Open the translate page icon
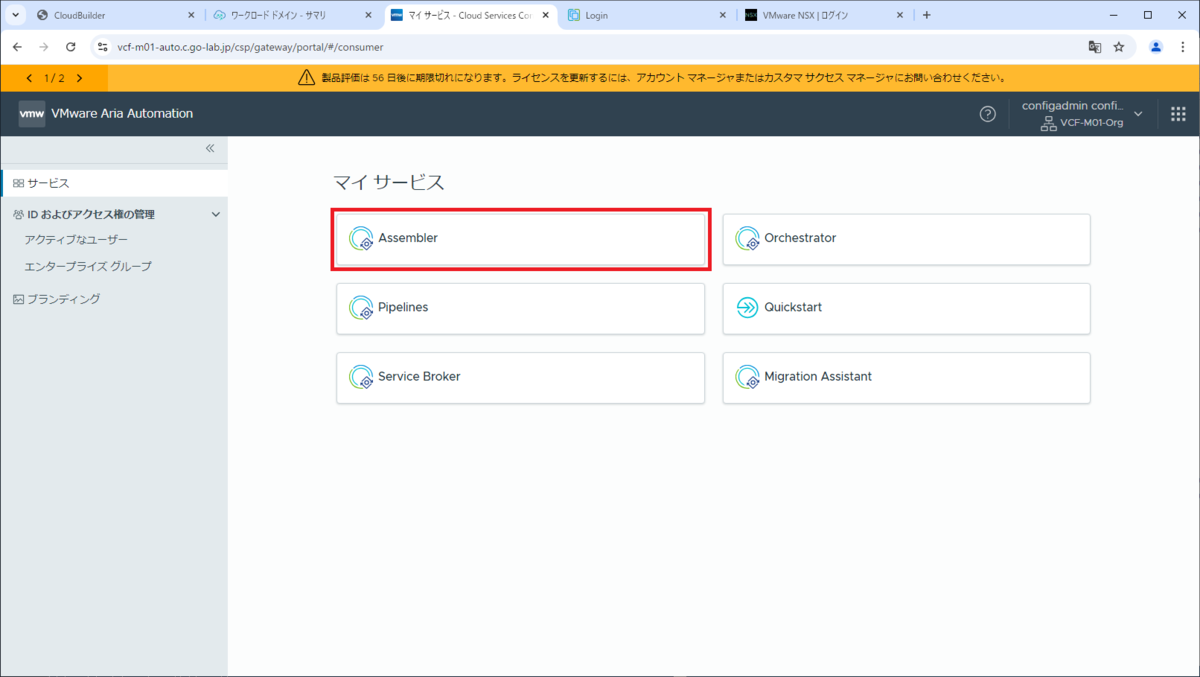 pos(1095,47)
